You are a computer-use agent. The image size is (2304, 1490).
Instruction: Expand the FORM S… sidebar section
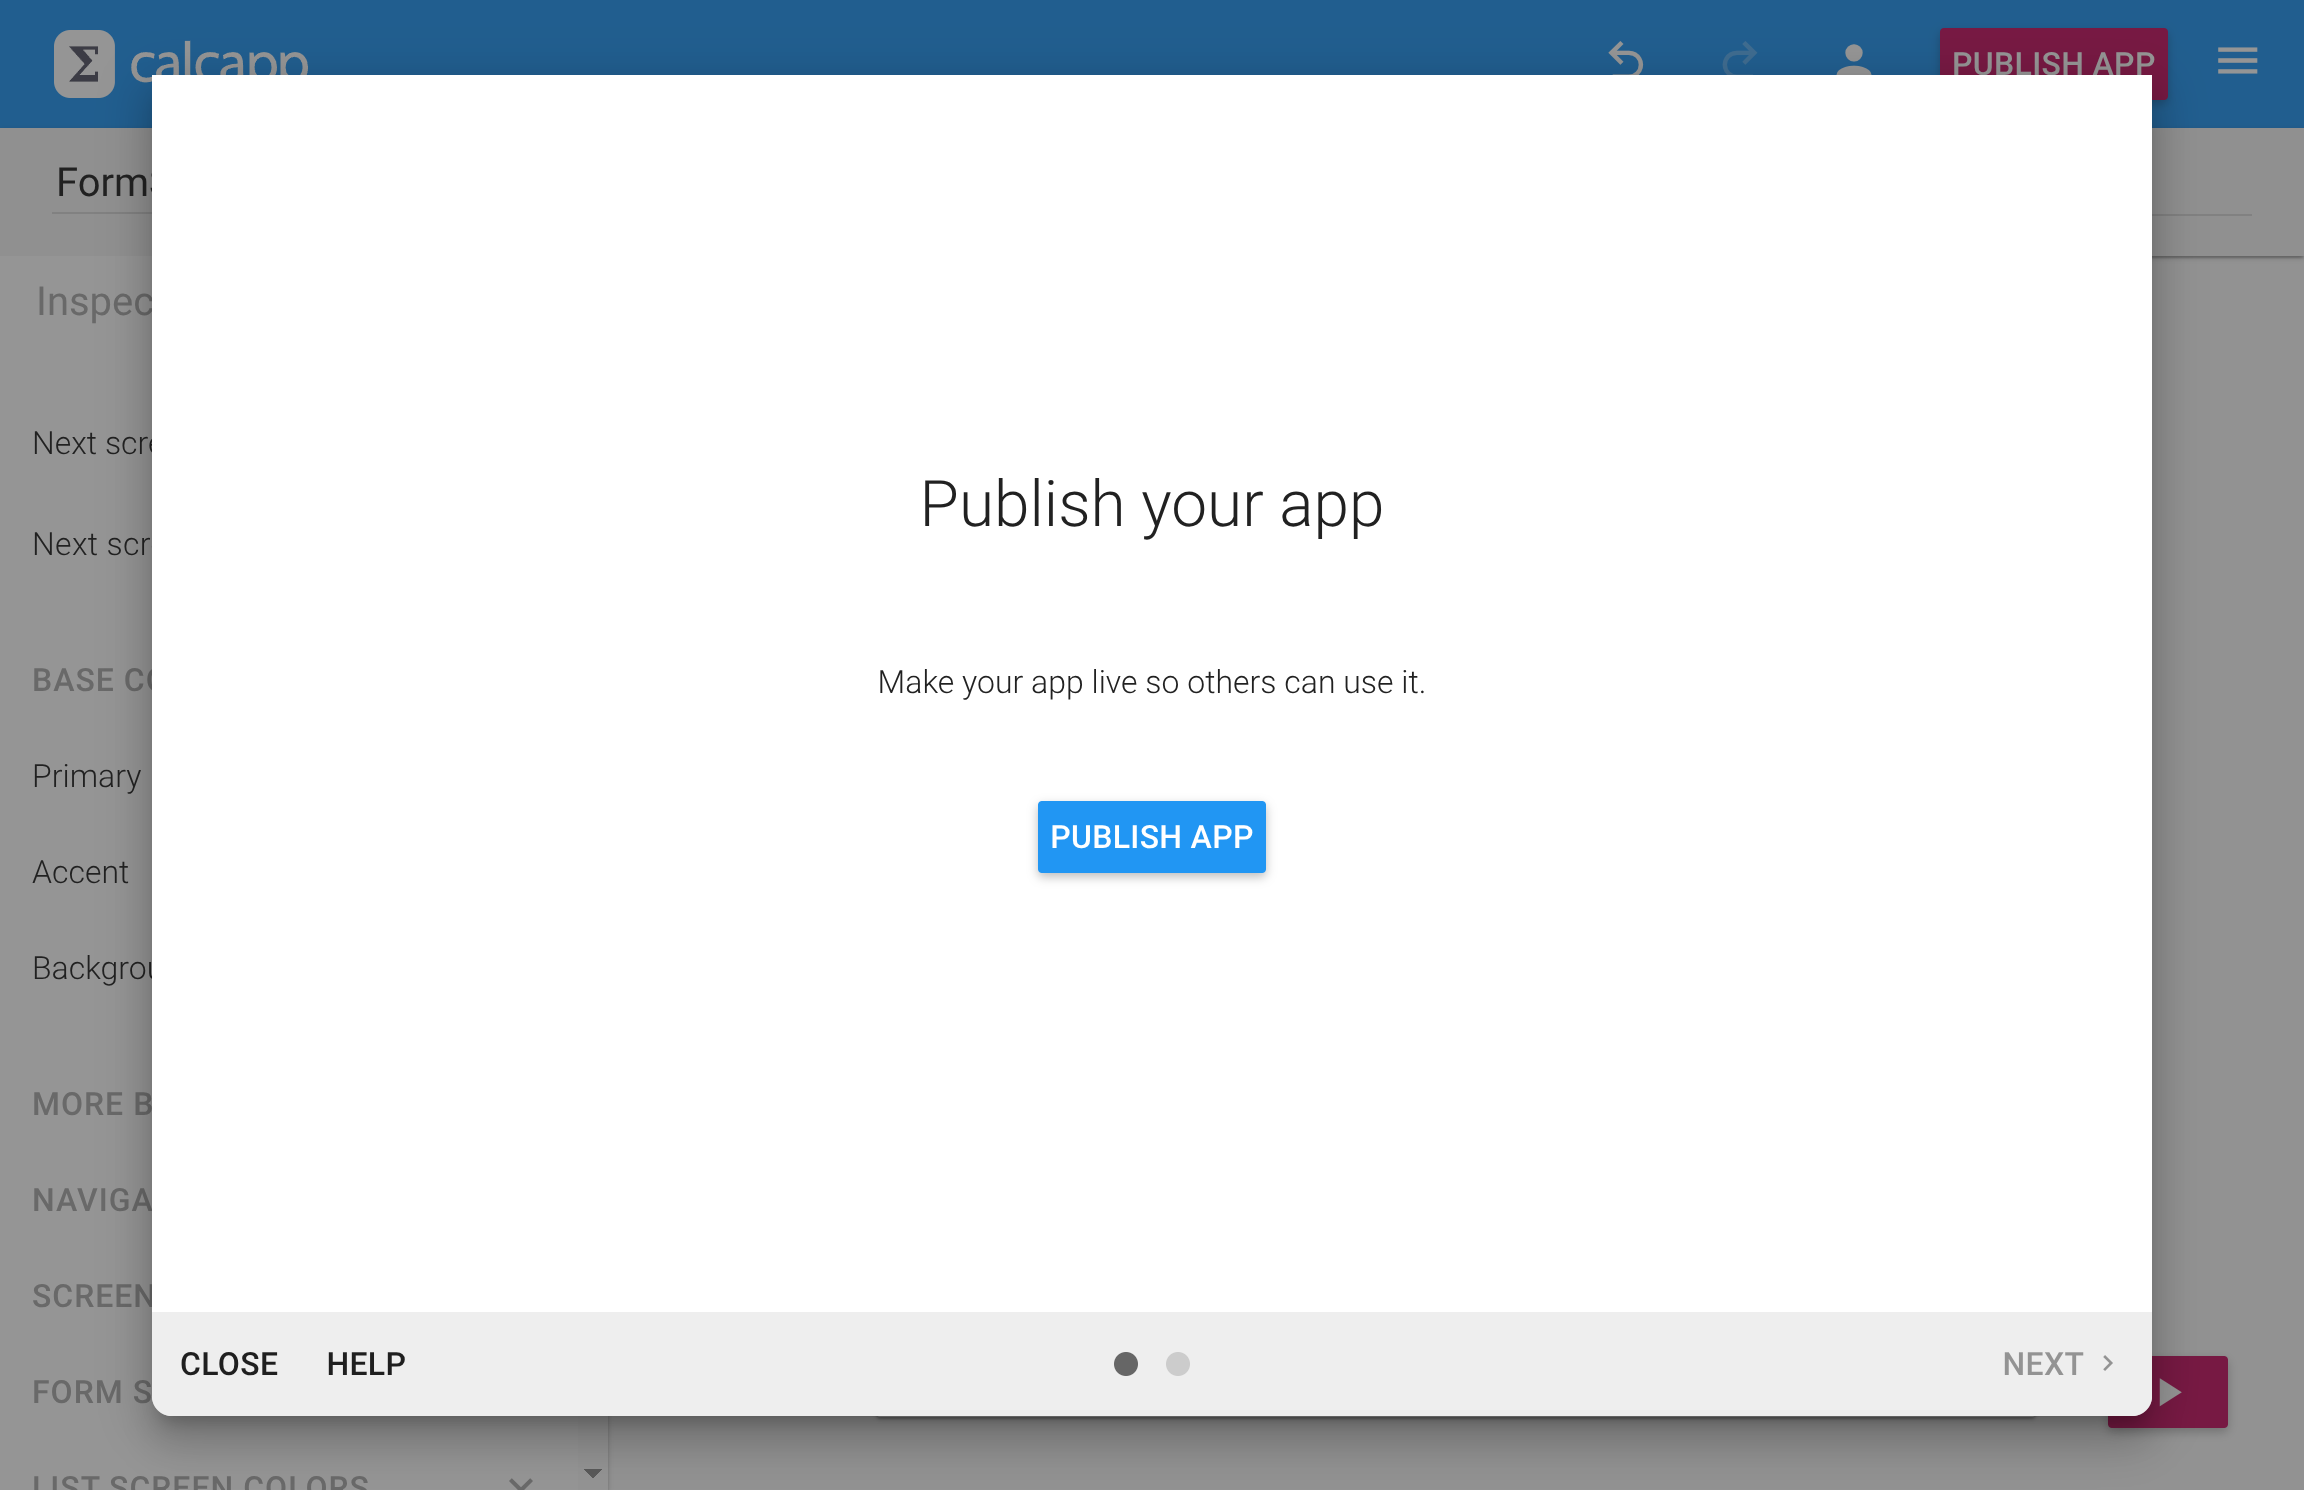coord(91,1392)
